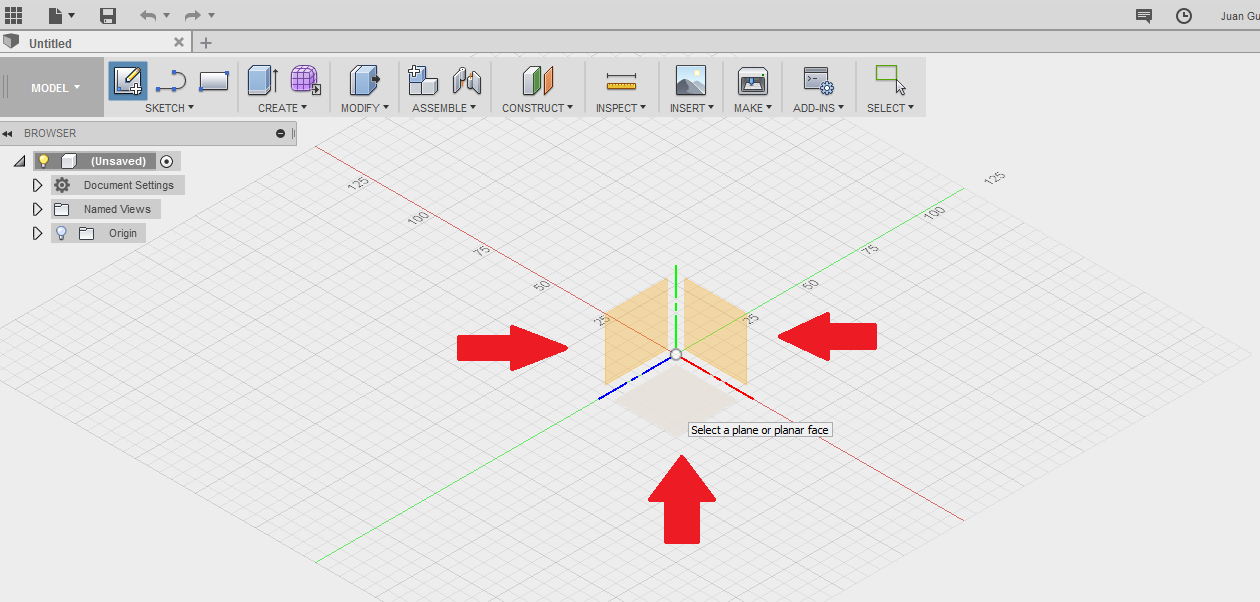Select the Measure ruler tool
This screenshot has height=602, width=1260.
(621, 82)
